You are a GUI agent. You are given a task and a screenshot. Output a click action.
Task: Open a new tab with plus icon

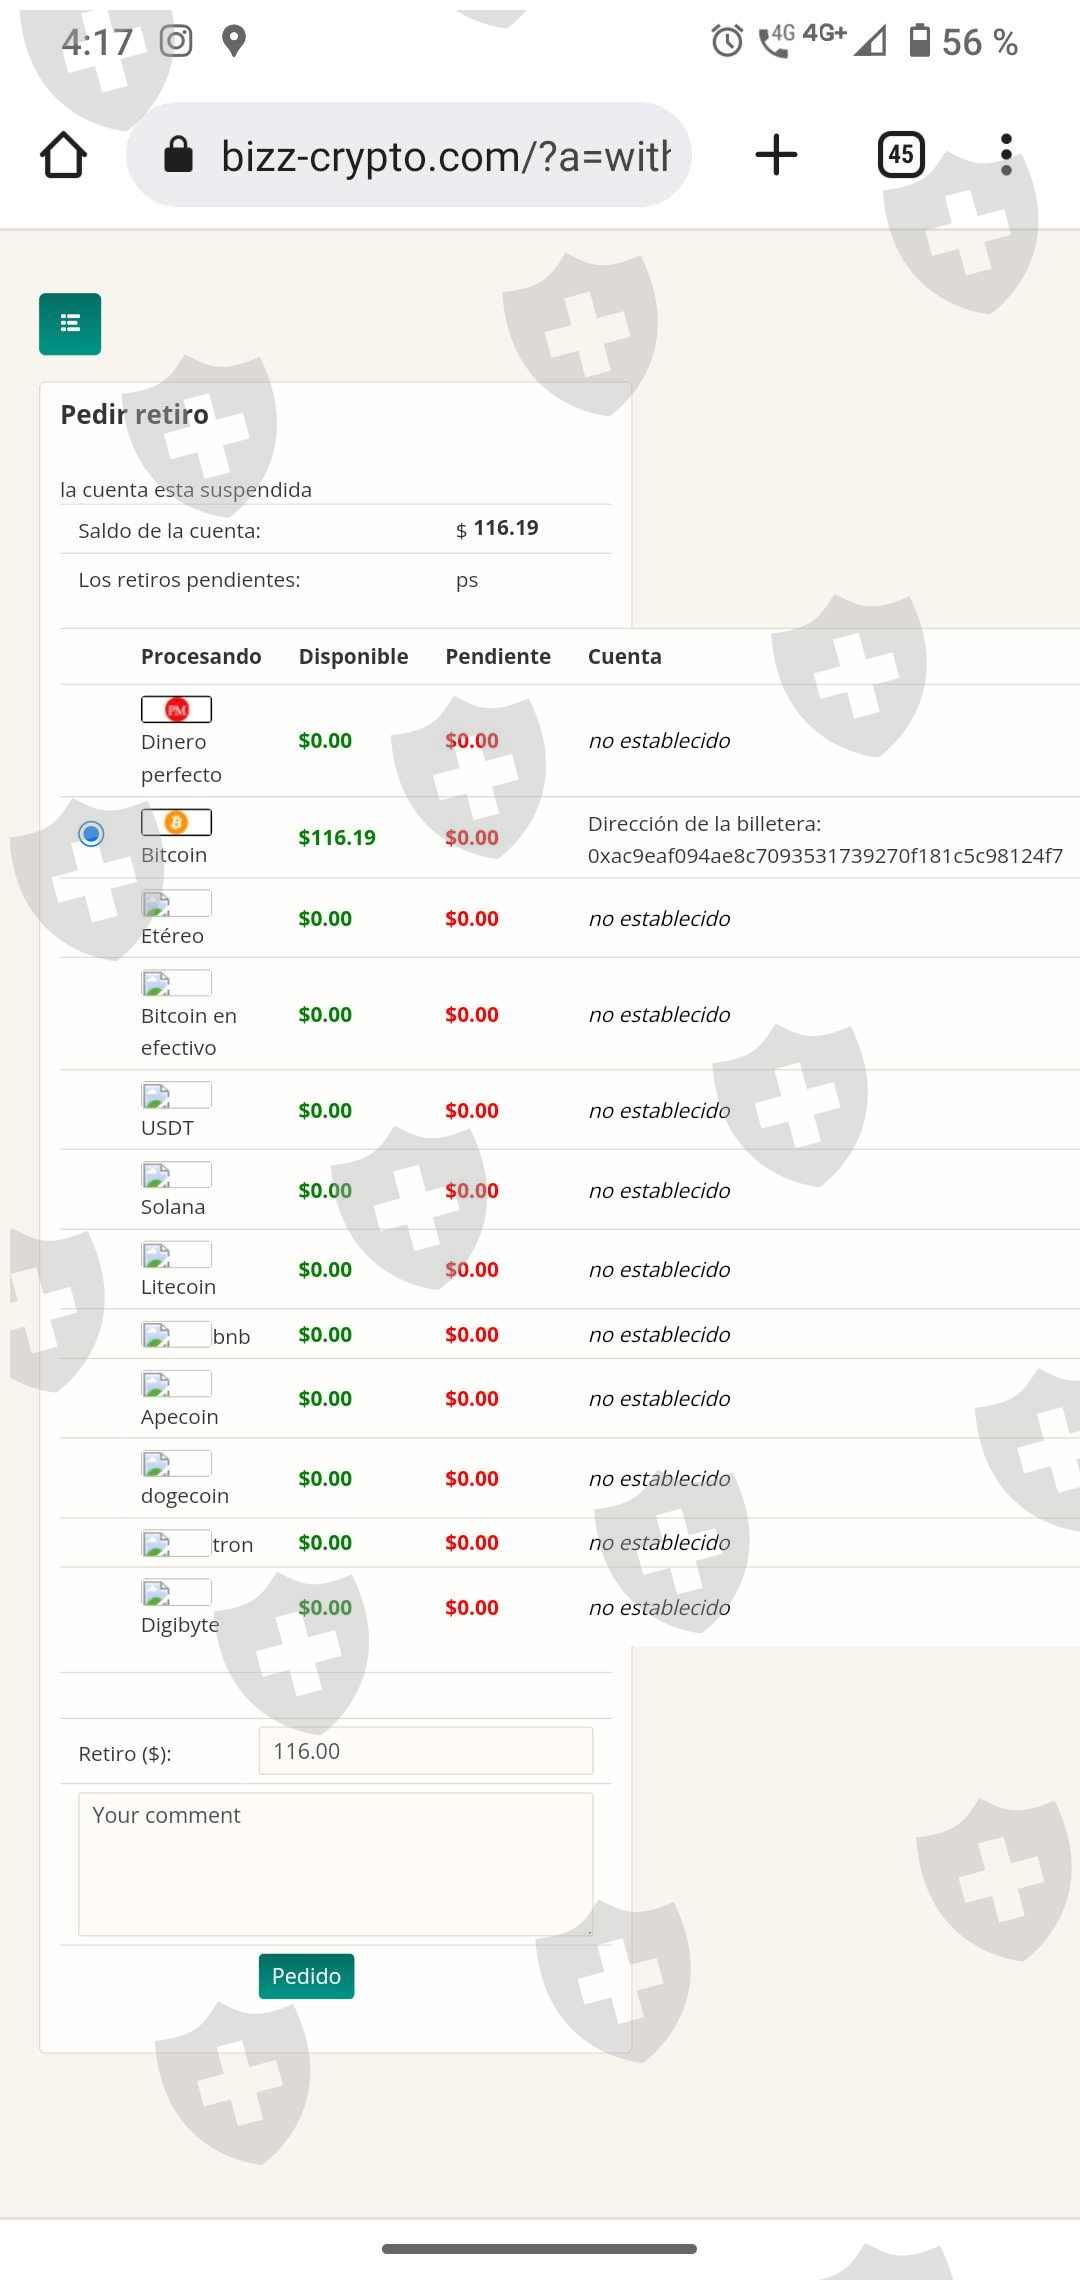776,155
